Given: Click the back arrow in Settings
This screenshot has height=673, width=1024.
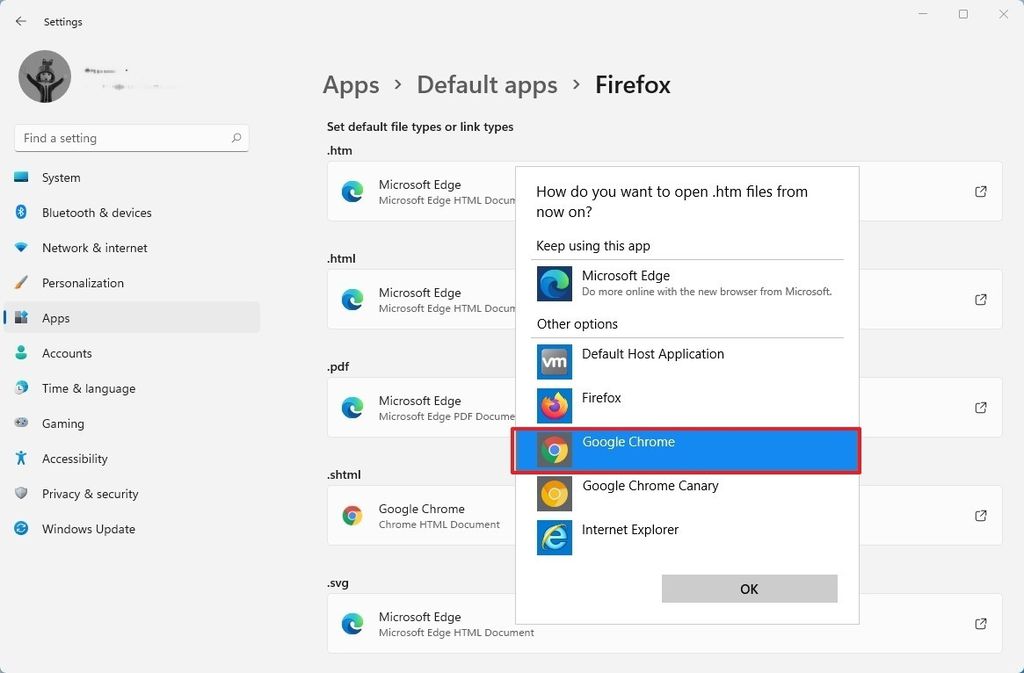Looking at the screenshot, I should (x=20, y=21).
